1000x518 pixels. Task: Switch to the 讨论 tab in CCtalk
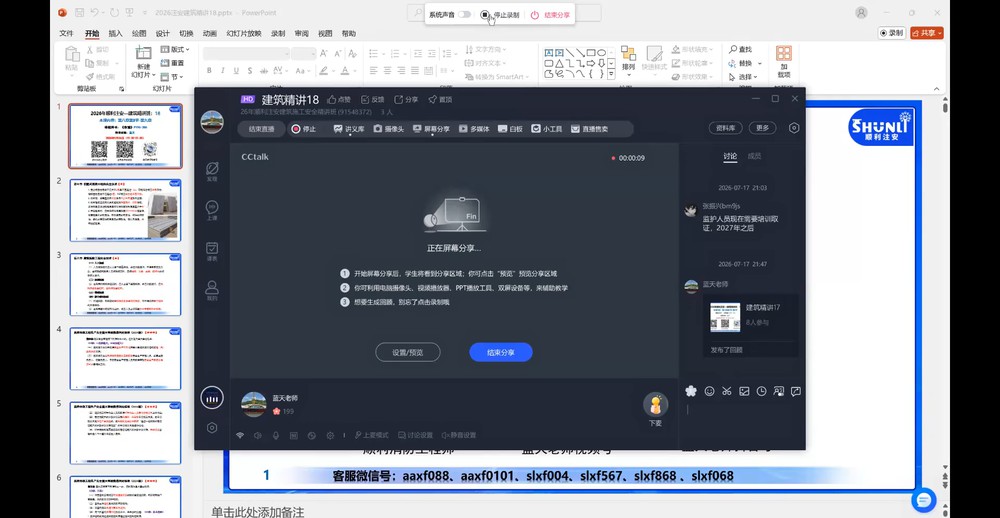click(x=730, y=156)
